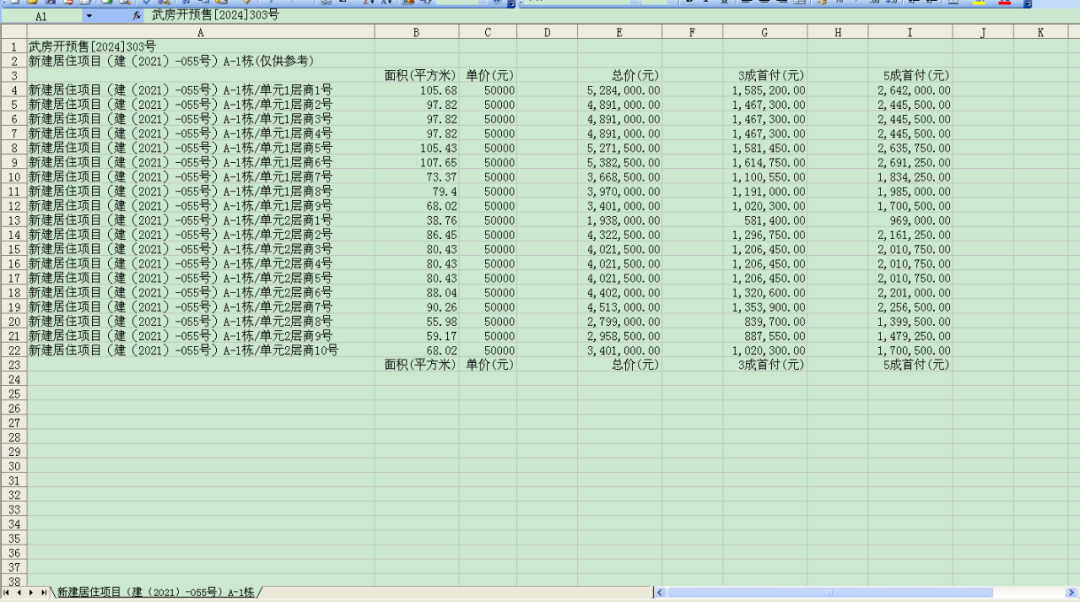
Task: Select row 1 header
Action: click(14, 47)
